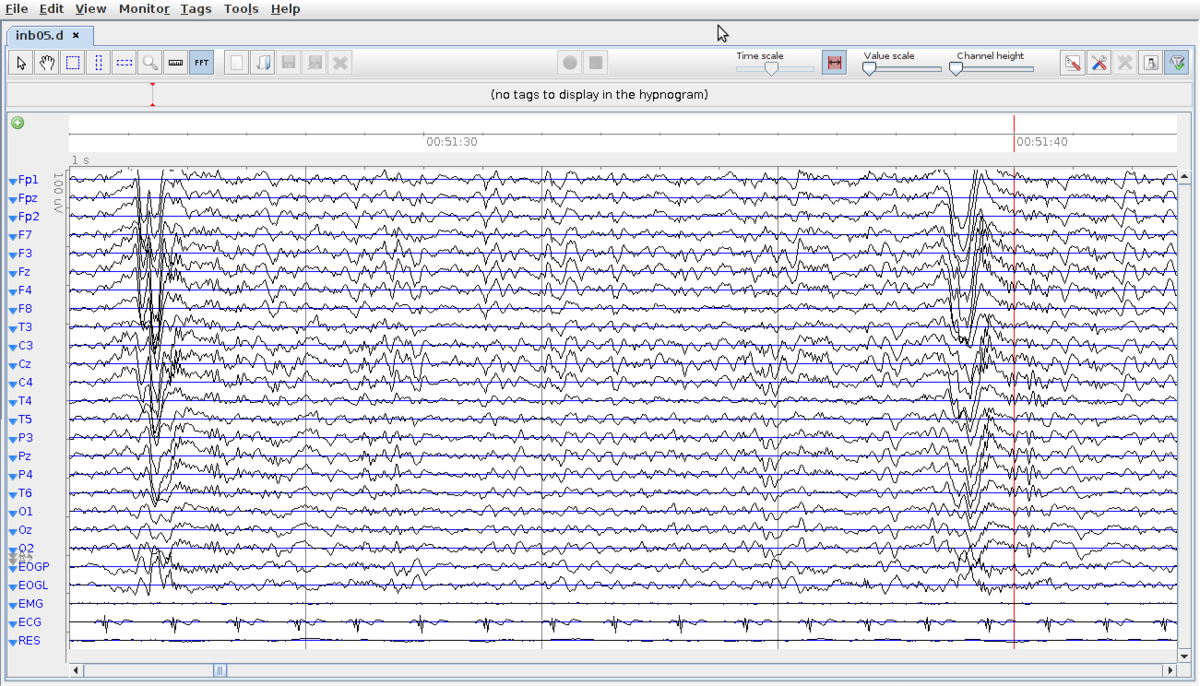Activate the hand panning tool
The image size is (1200, 686).
tap(47, 62)
